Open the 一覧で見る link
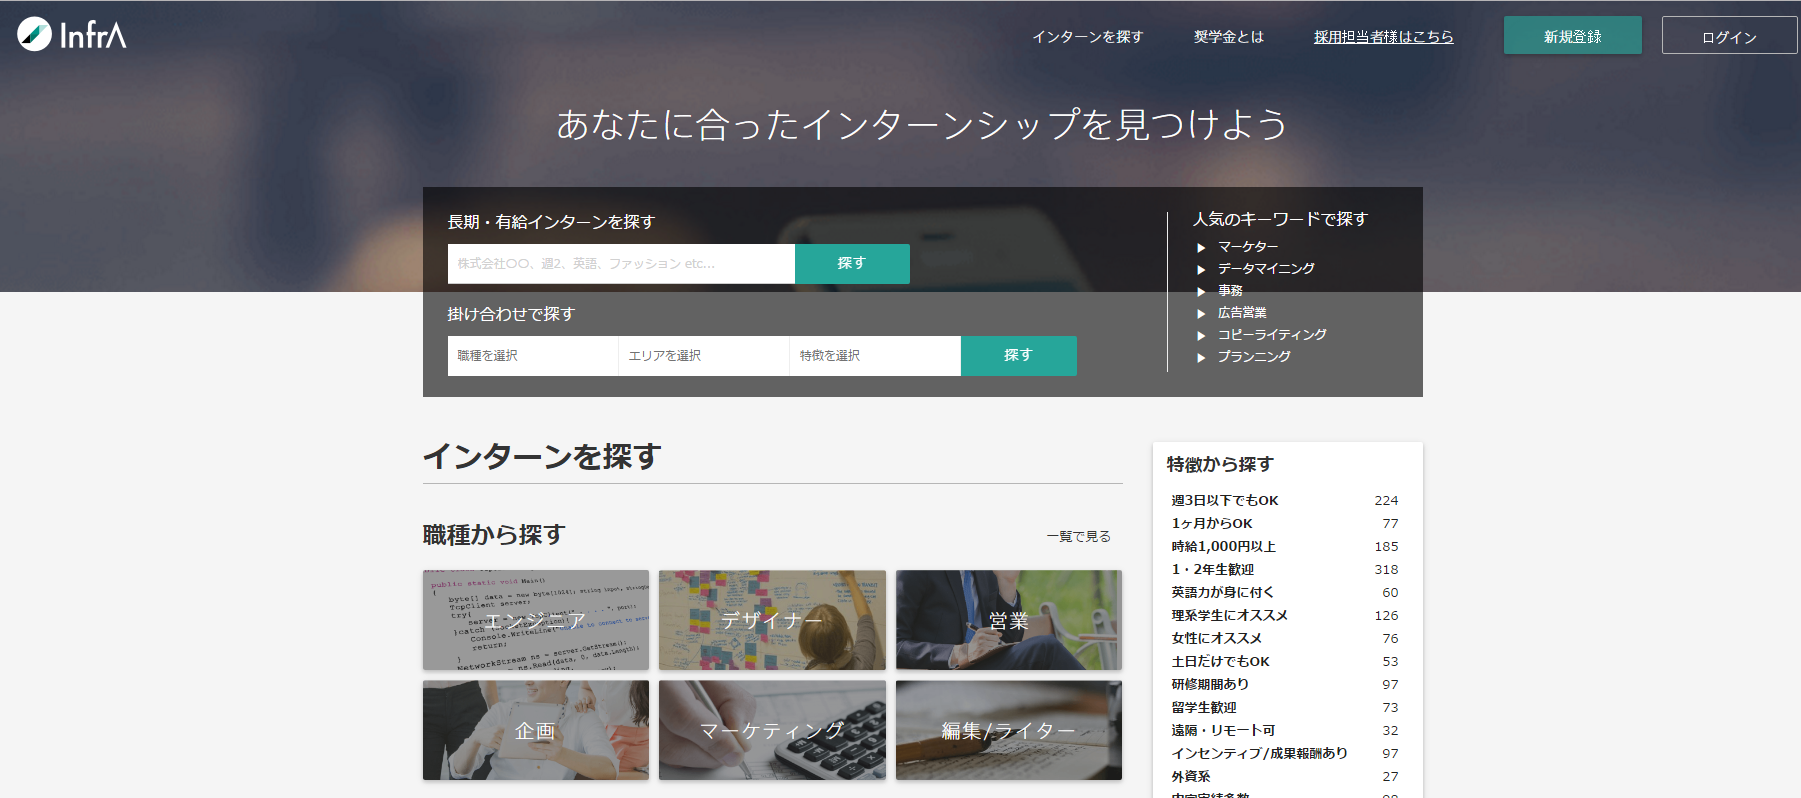 click(1078, 537)
